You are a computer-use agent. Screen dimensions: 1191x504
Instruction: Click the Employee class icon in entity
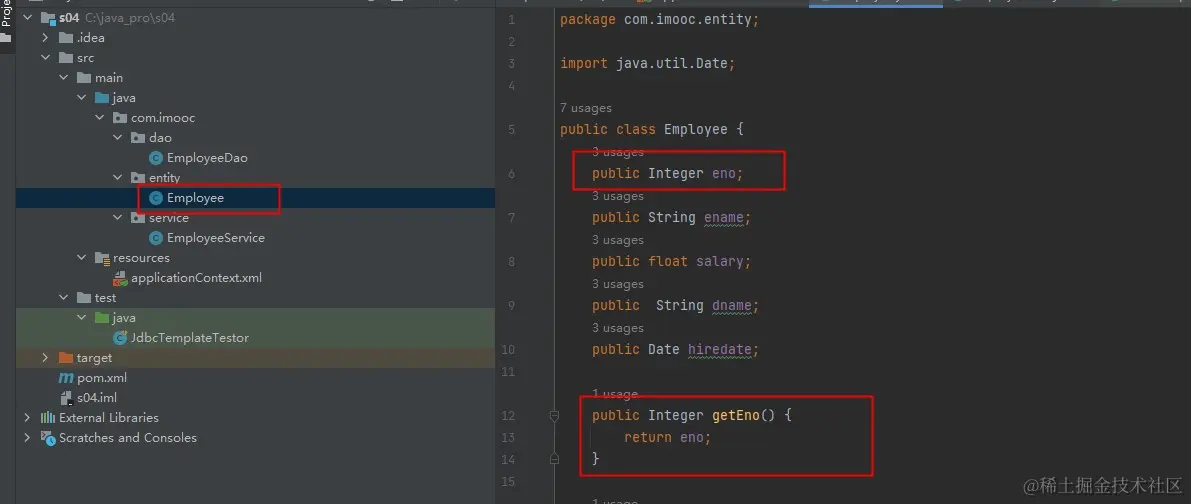(156, 198)
